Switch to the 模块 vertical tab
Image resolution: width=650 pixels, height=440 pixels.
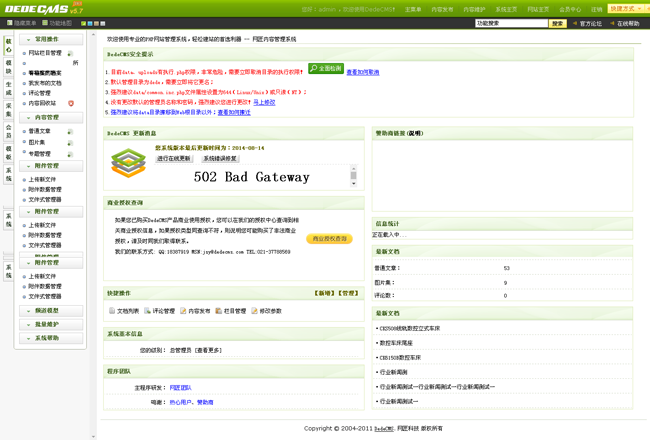click(x=9, y=67)
